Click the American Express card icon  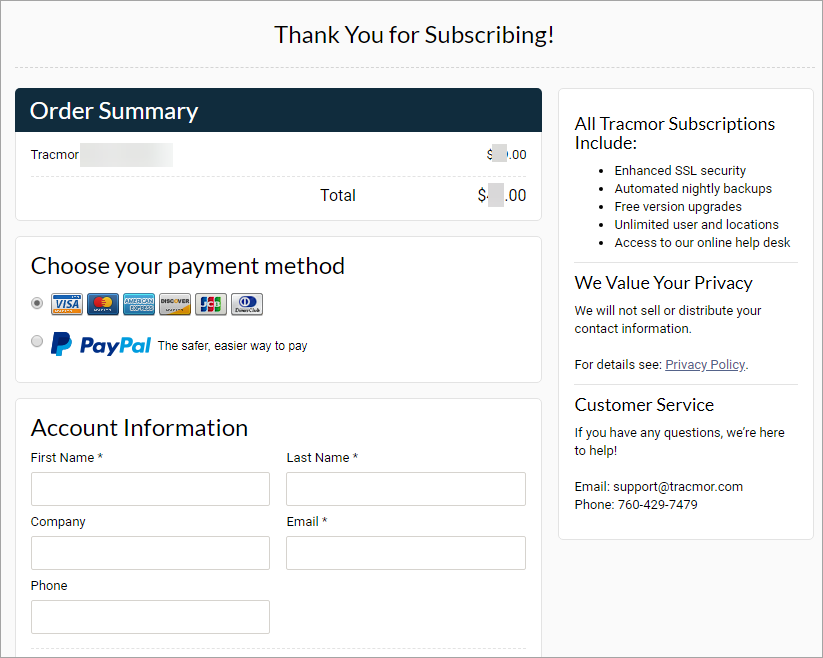139,304
